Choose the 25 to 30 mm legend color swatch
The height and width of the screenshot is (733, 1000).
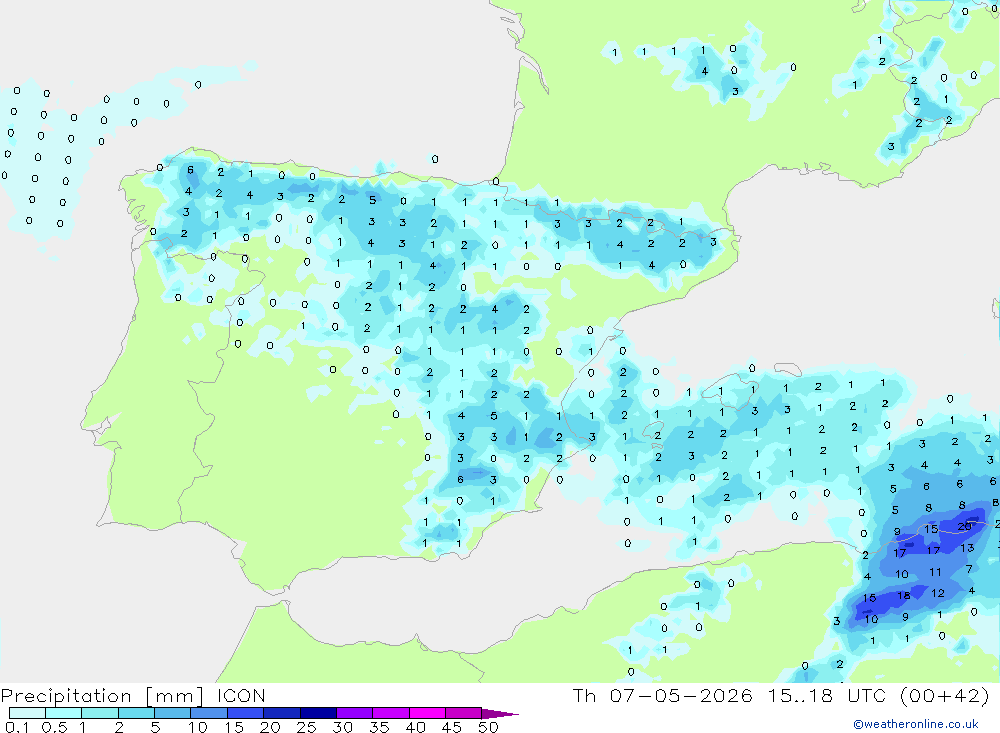[x=318, y=713]
